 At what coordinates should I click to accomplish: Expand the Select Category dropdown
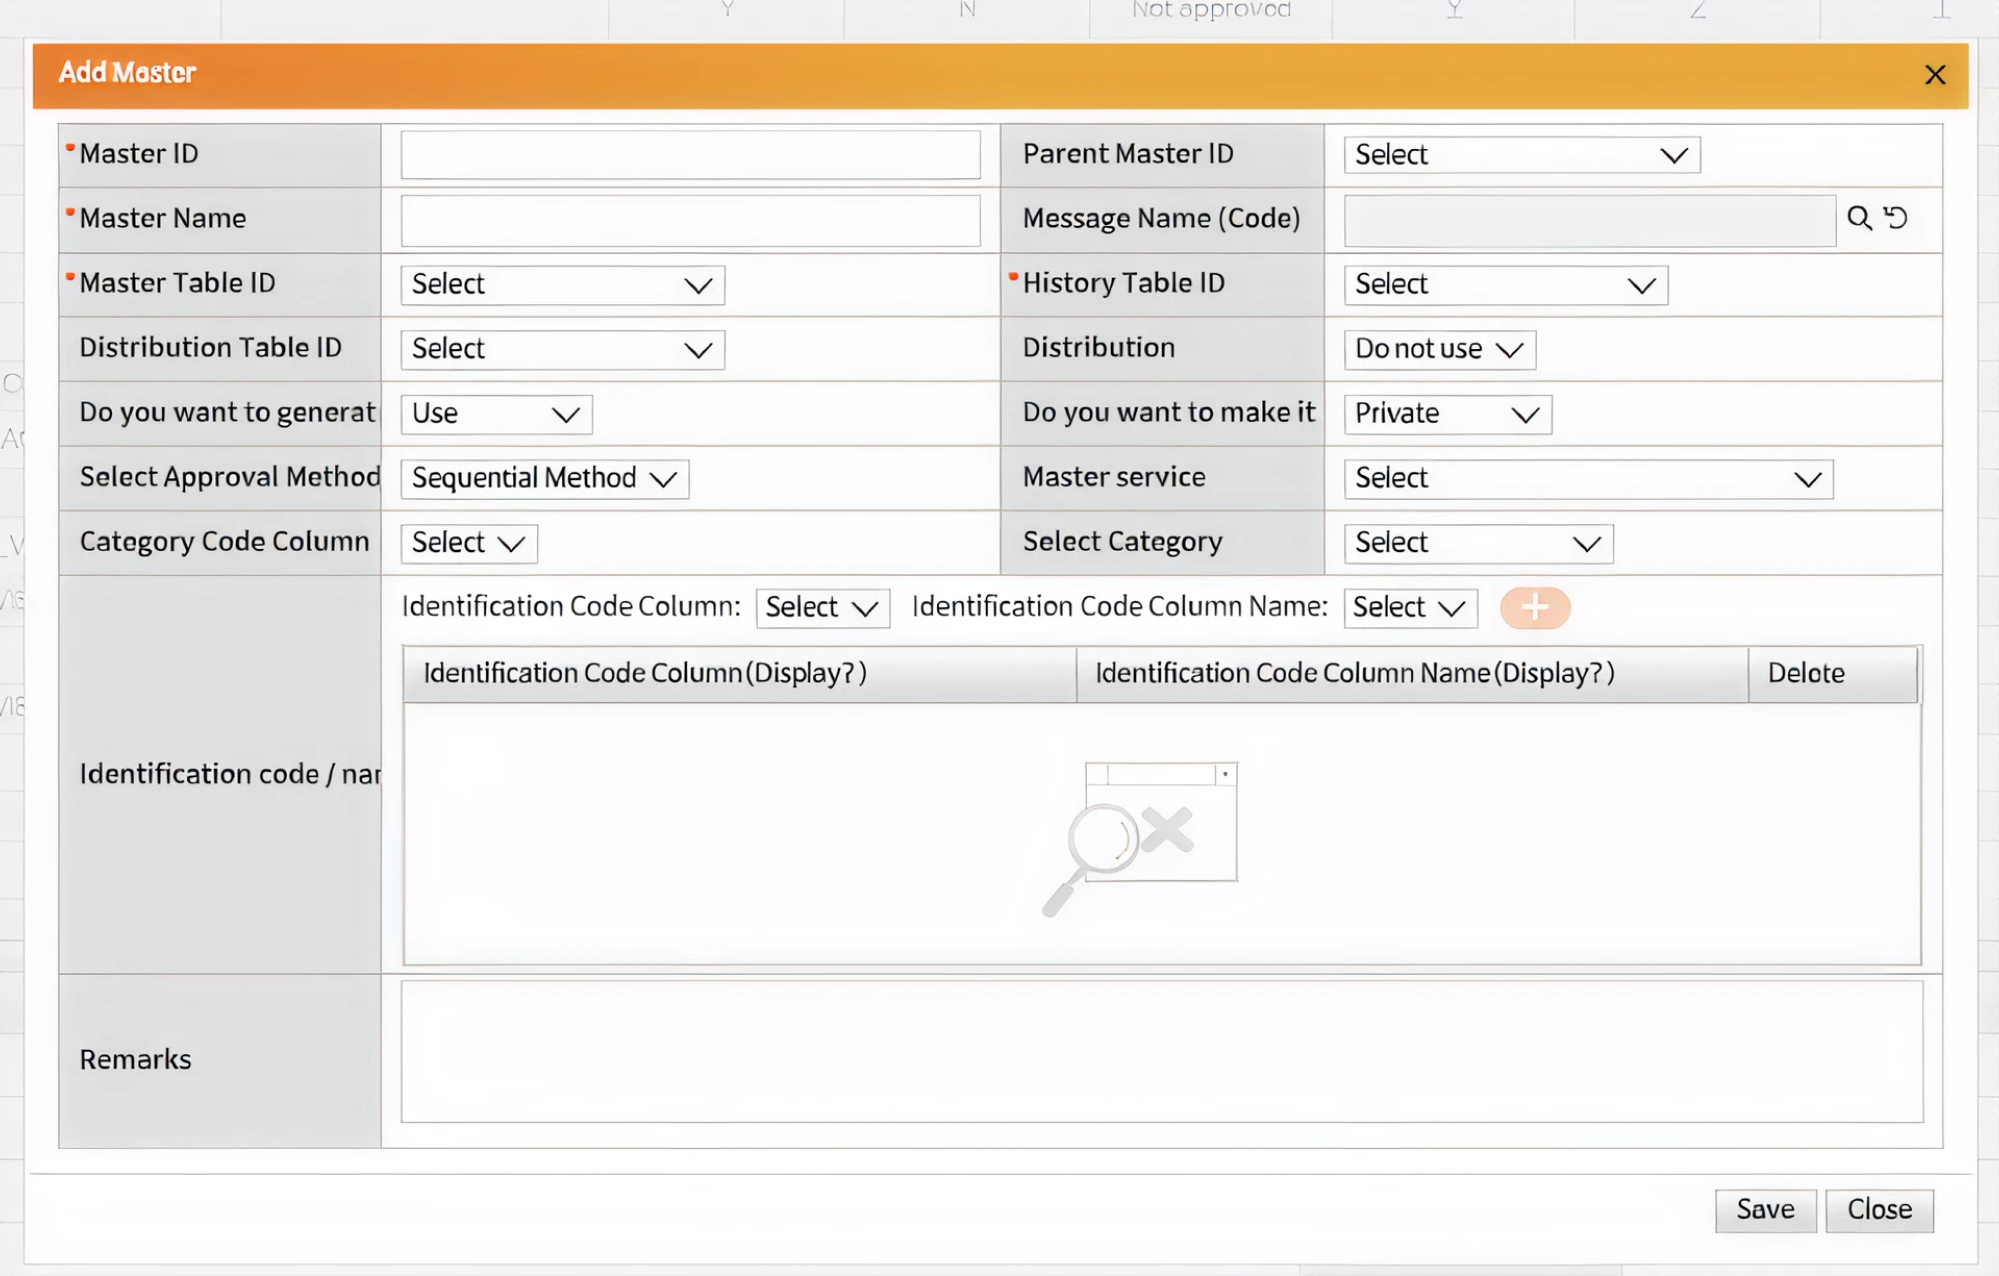pos(1477,543)
